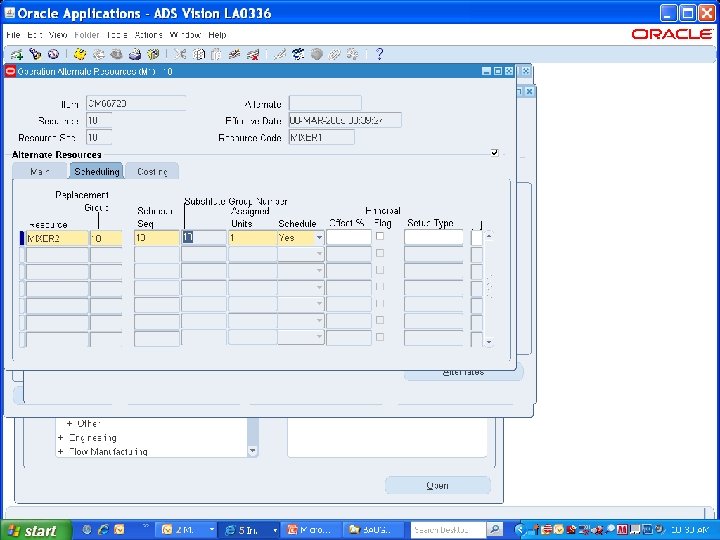Viewport: 720px width, 540px height.
Task: Open the Tools menu
Action: [x=117, y=35]
